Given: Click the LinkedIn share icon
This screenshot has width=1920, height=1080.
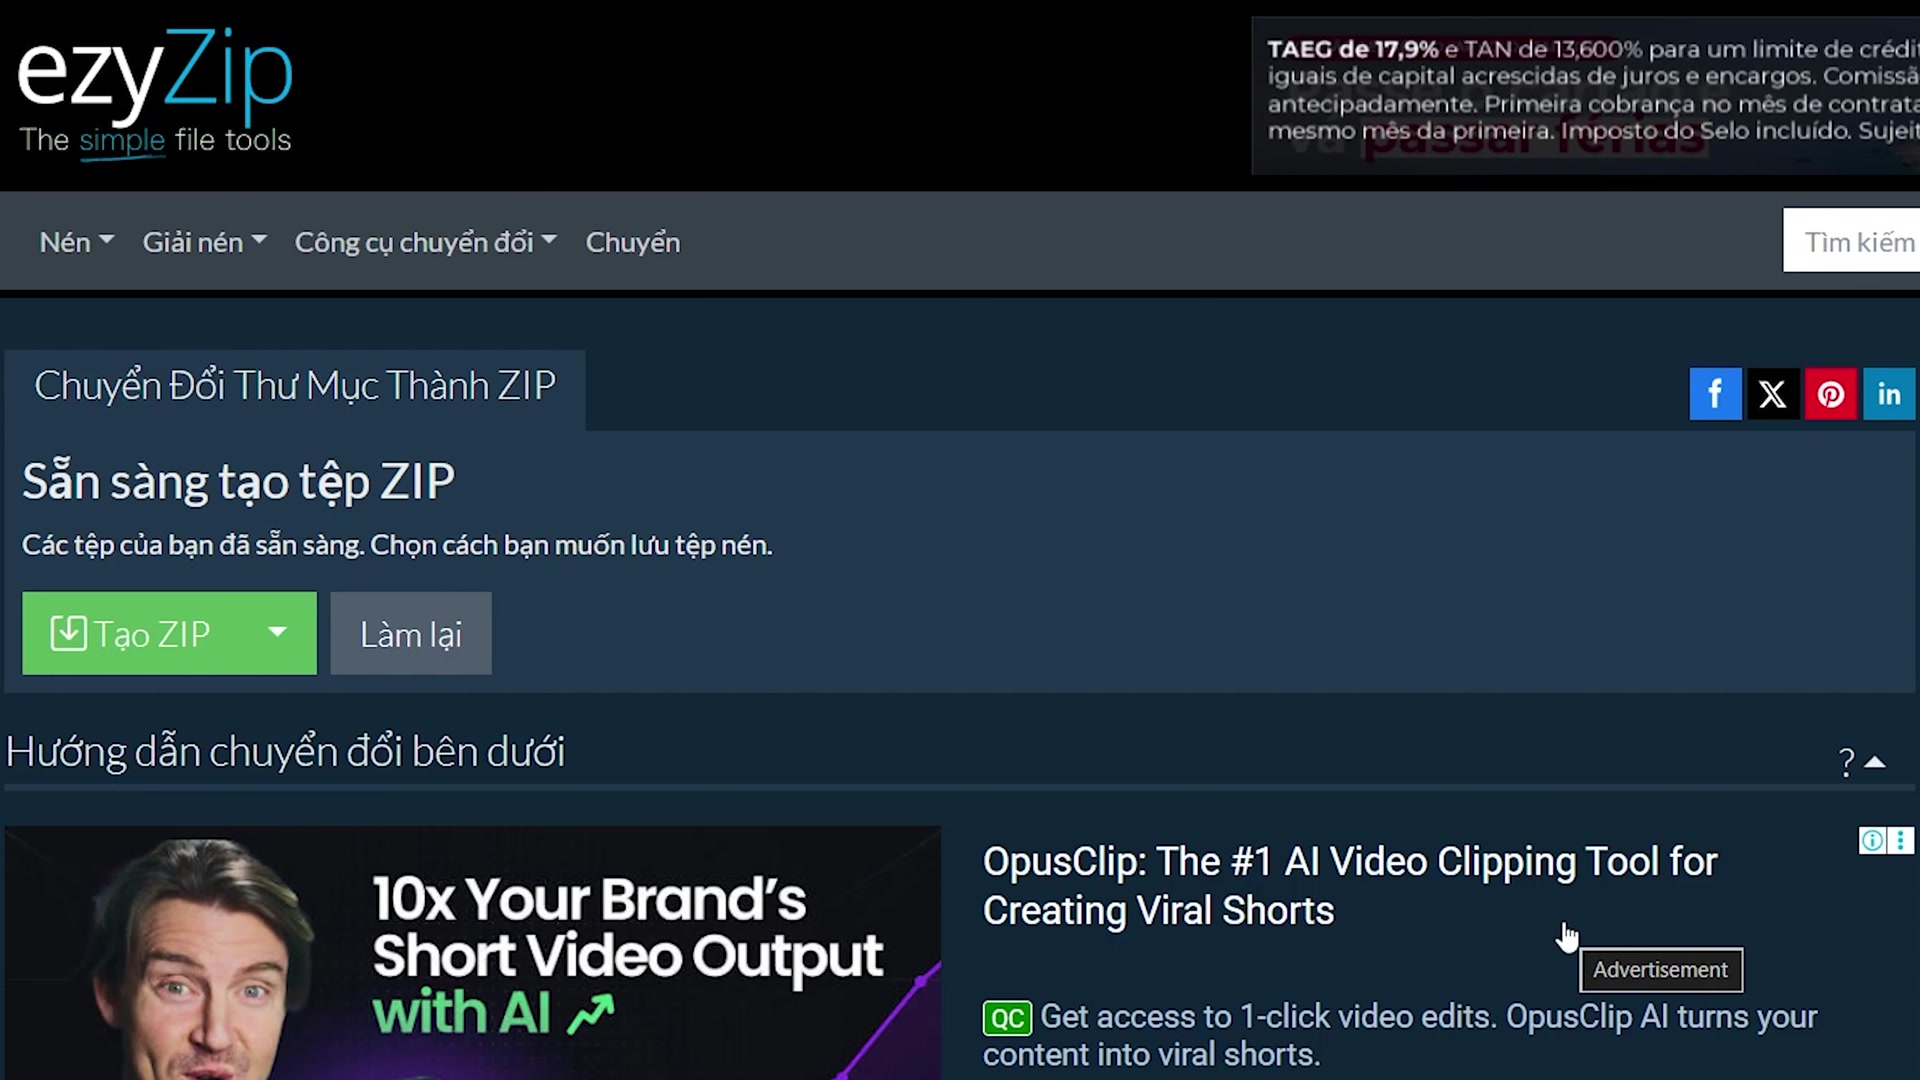Looking at the screenshot, I should [1888, 394].
